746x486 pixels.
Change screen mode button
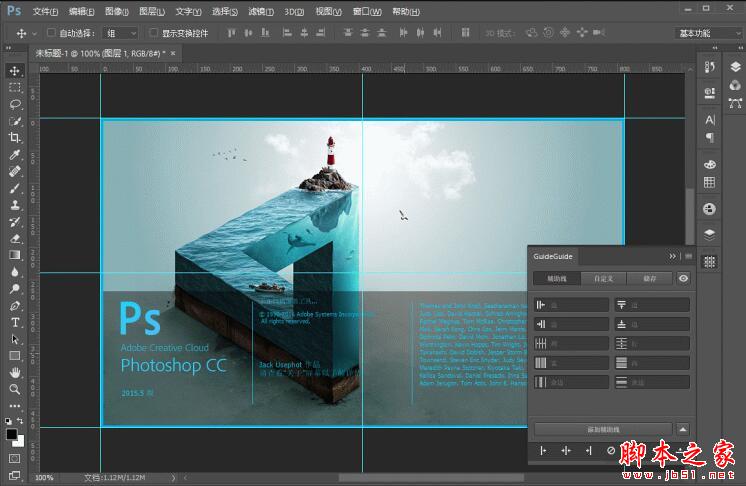[x=15, y=475]
